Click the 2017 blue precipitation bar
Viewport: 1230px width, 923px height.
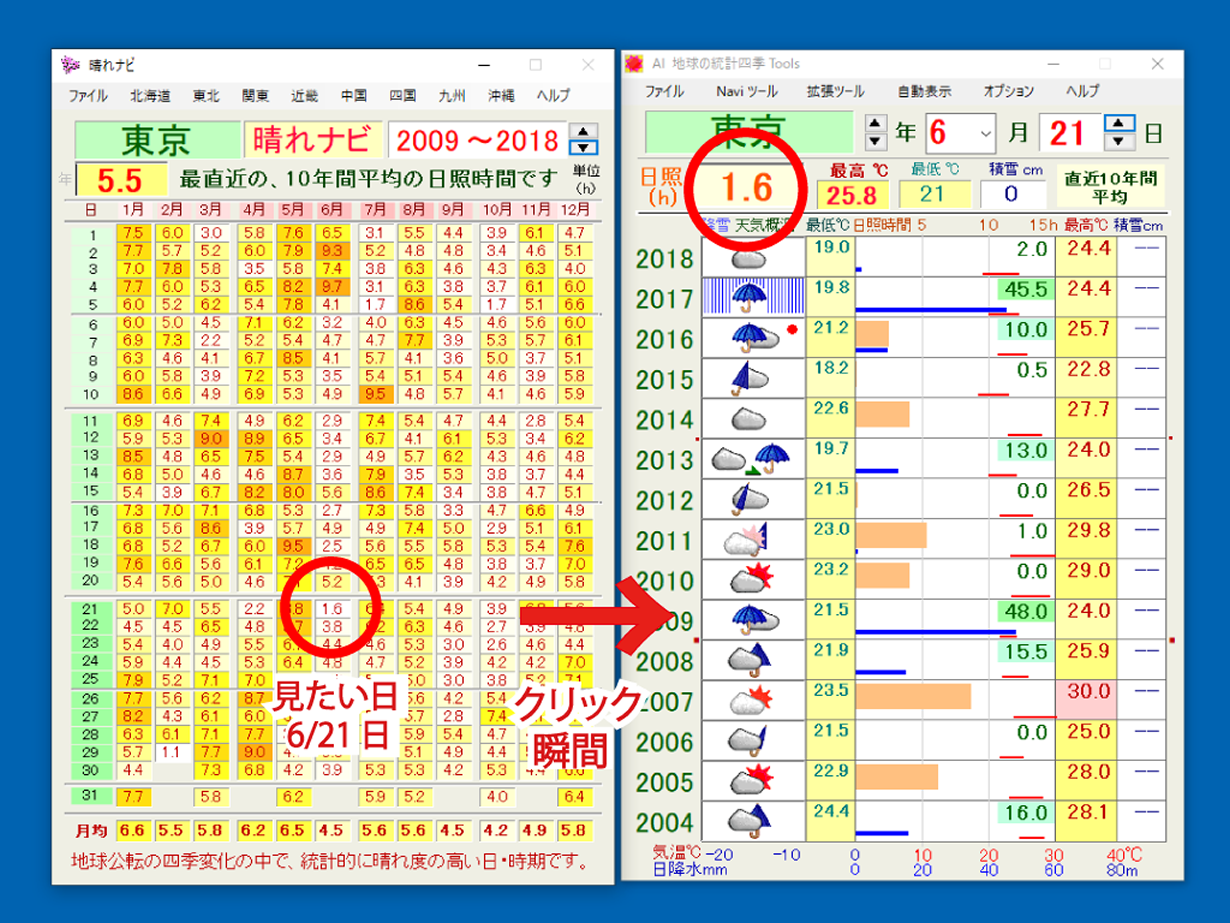tap(931, 310)
